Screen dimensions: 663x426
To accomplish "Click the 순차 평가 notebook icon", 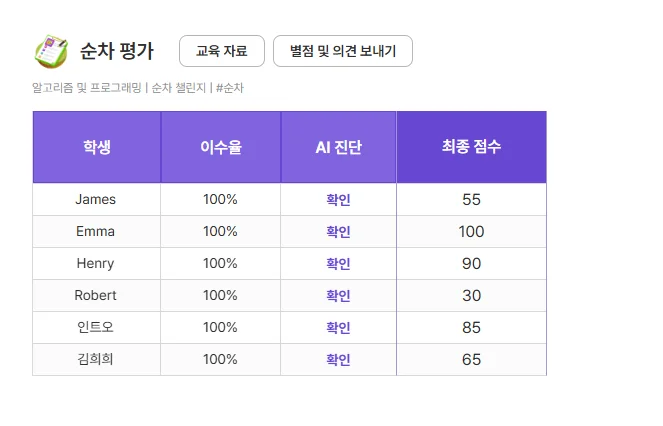I will (49, 51).
